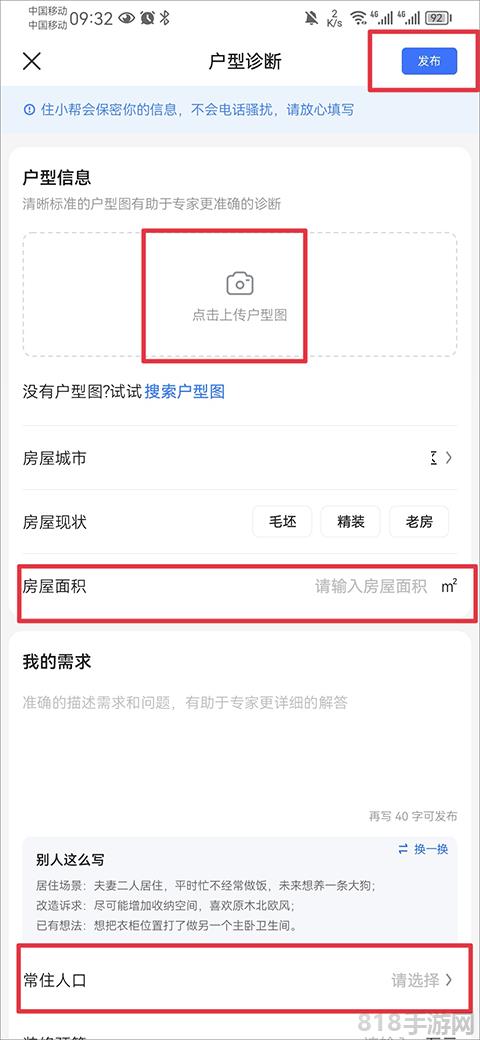Tap the info icon in privacy notice

[29, 110]
